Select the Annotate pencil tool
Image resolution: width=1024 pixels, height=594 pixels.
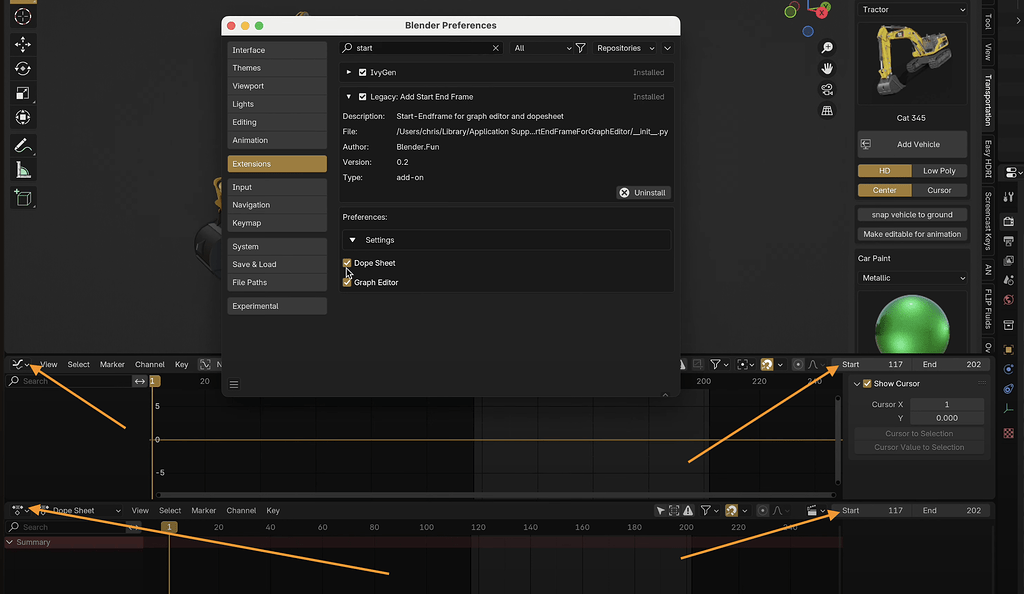point(23,146)
